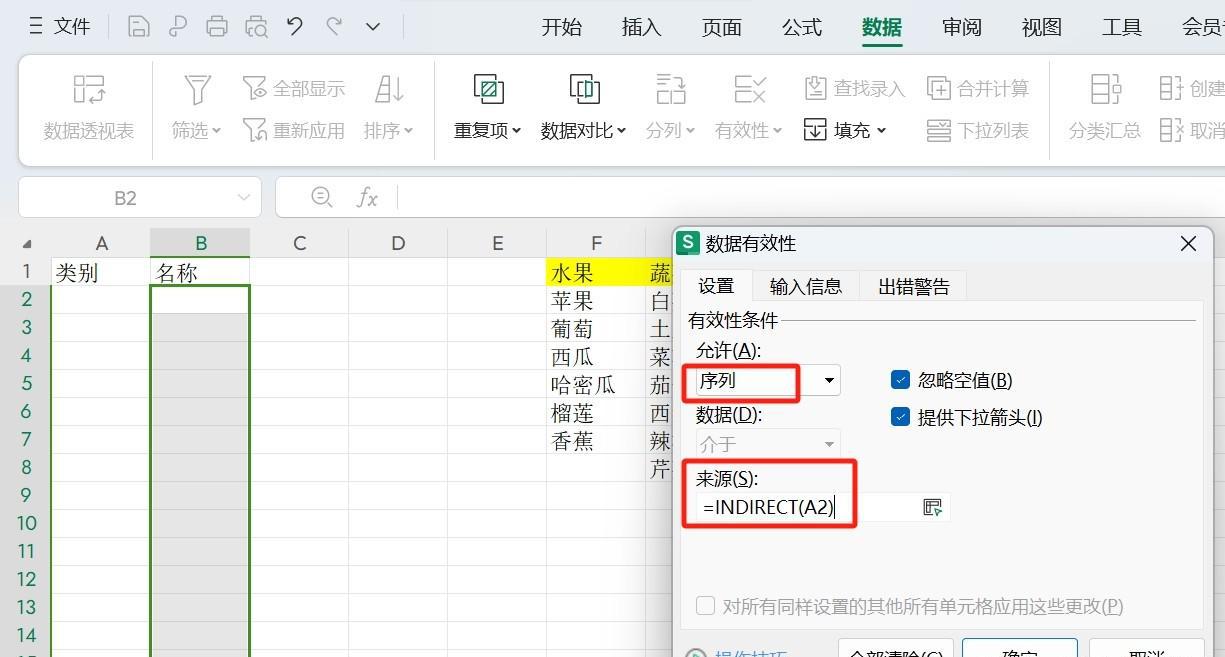Click the 重复项 duplicates icon

click(x=488, y=89)
